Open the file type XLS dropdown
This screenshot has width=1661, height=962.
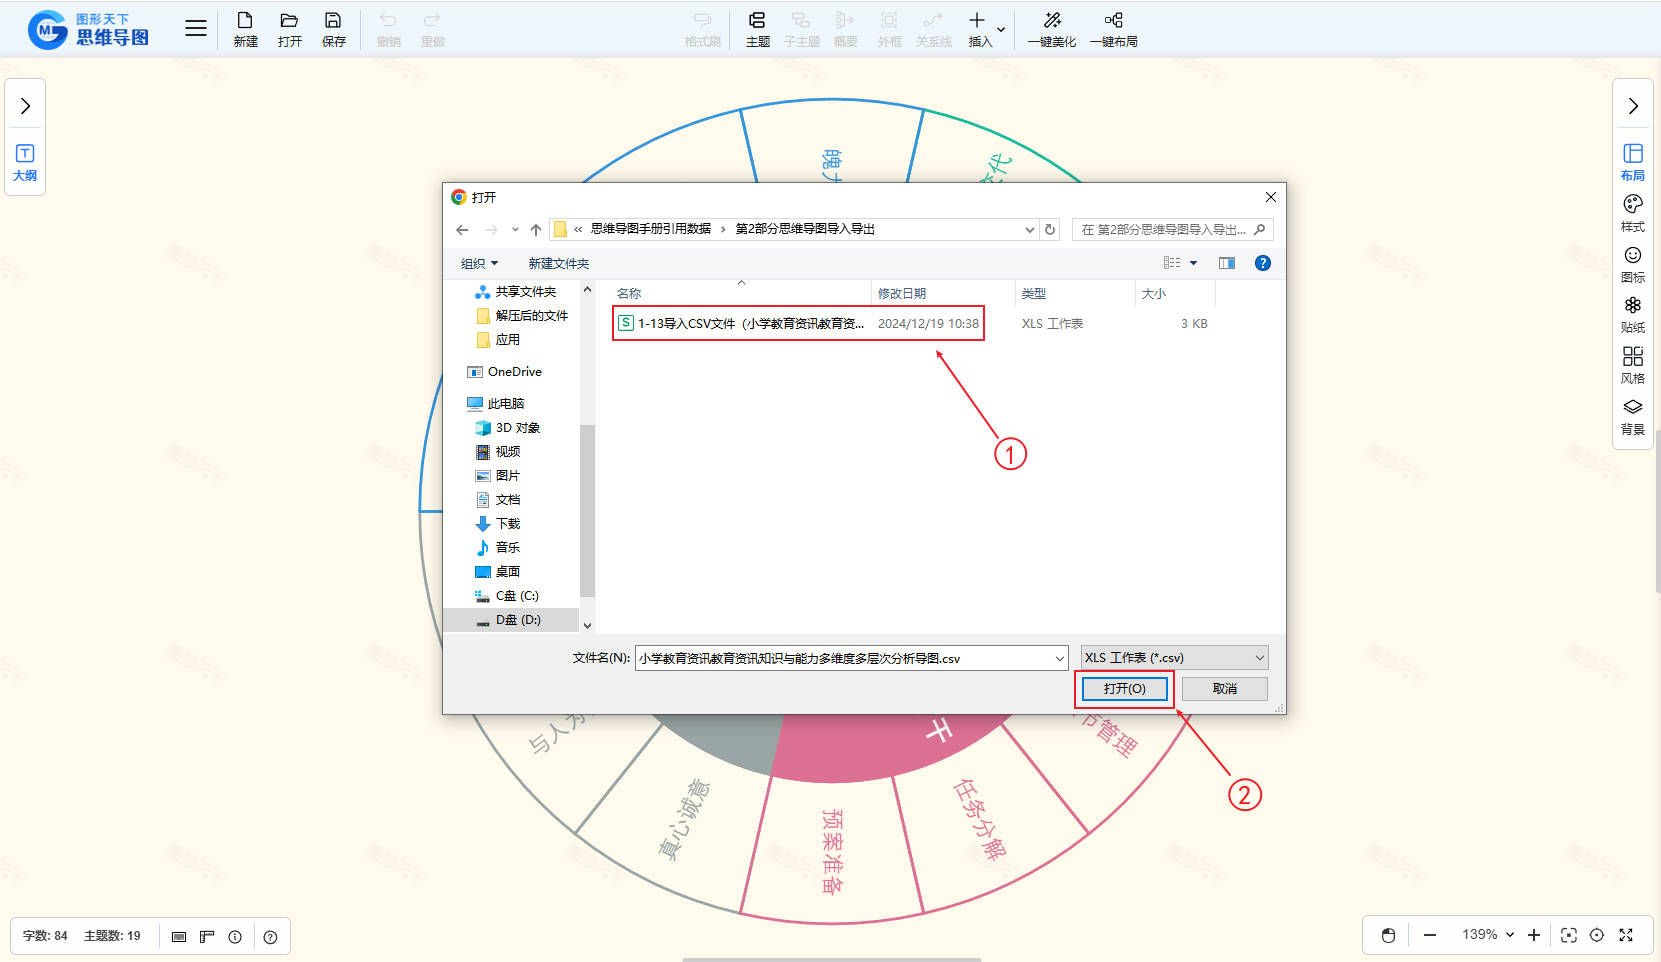1174,658
